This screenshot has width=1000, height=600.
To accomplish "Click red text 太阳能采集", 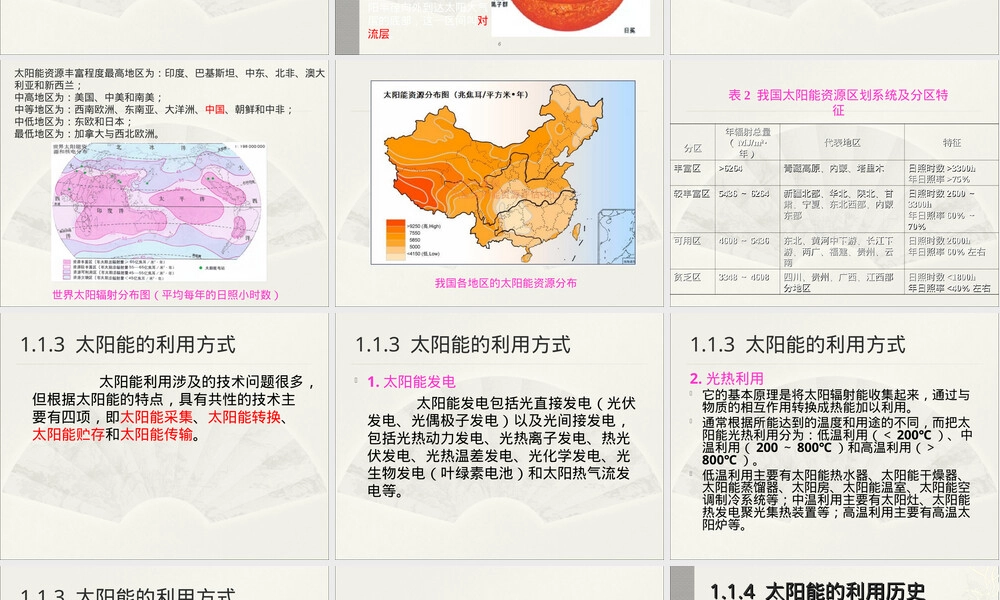I will pos(156,417).
